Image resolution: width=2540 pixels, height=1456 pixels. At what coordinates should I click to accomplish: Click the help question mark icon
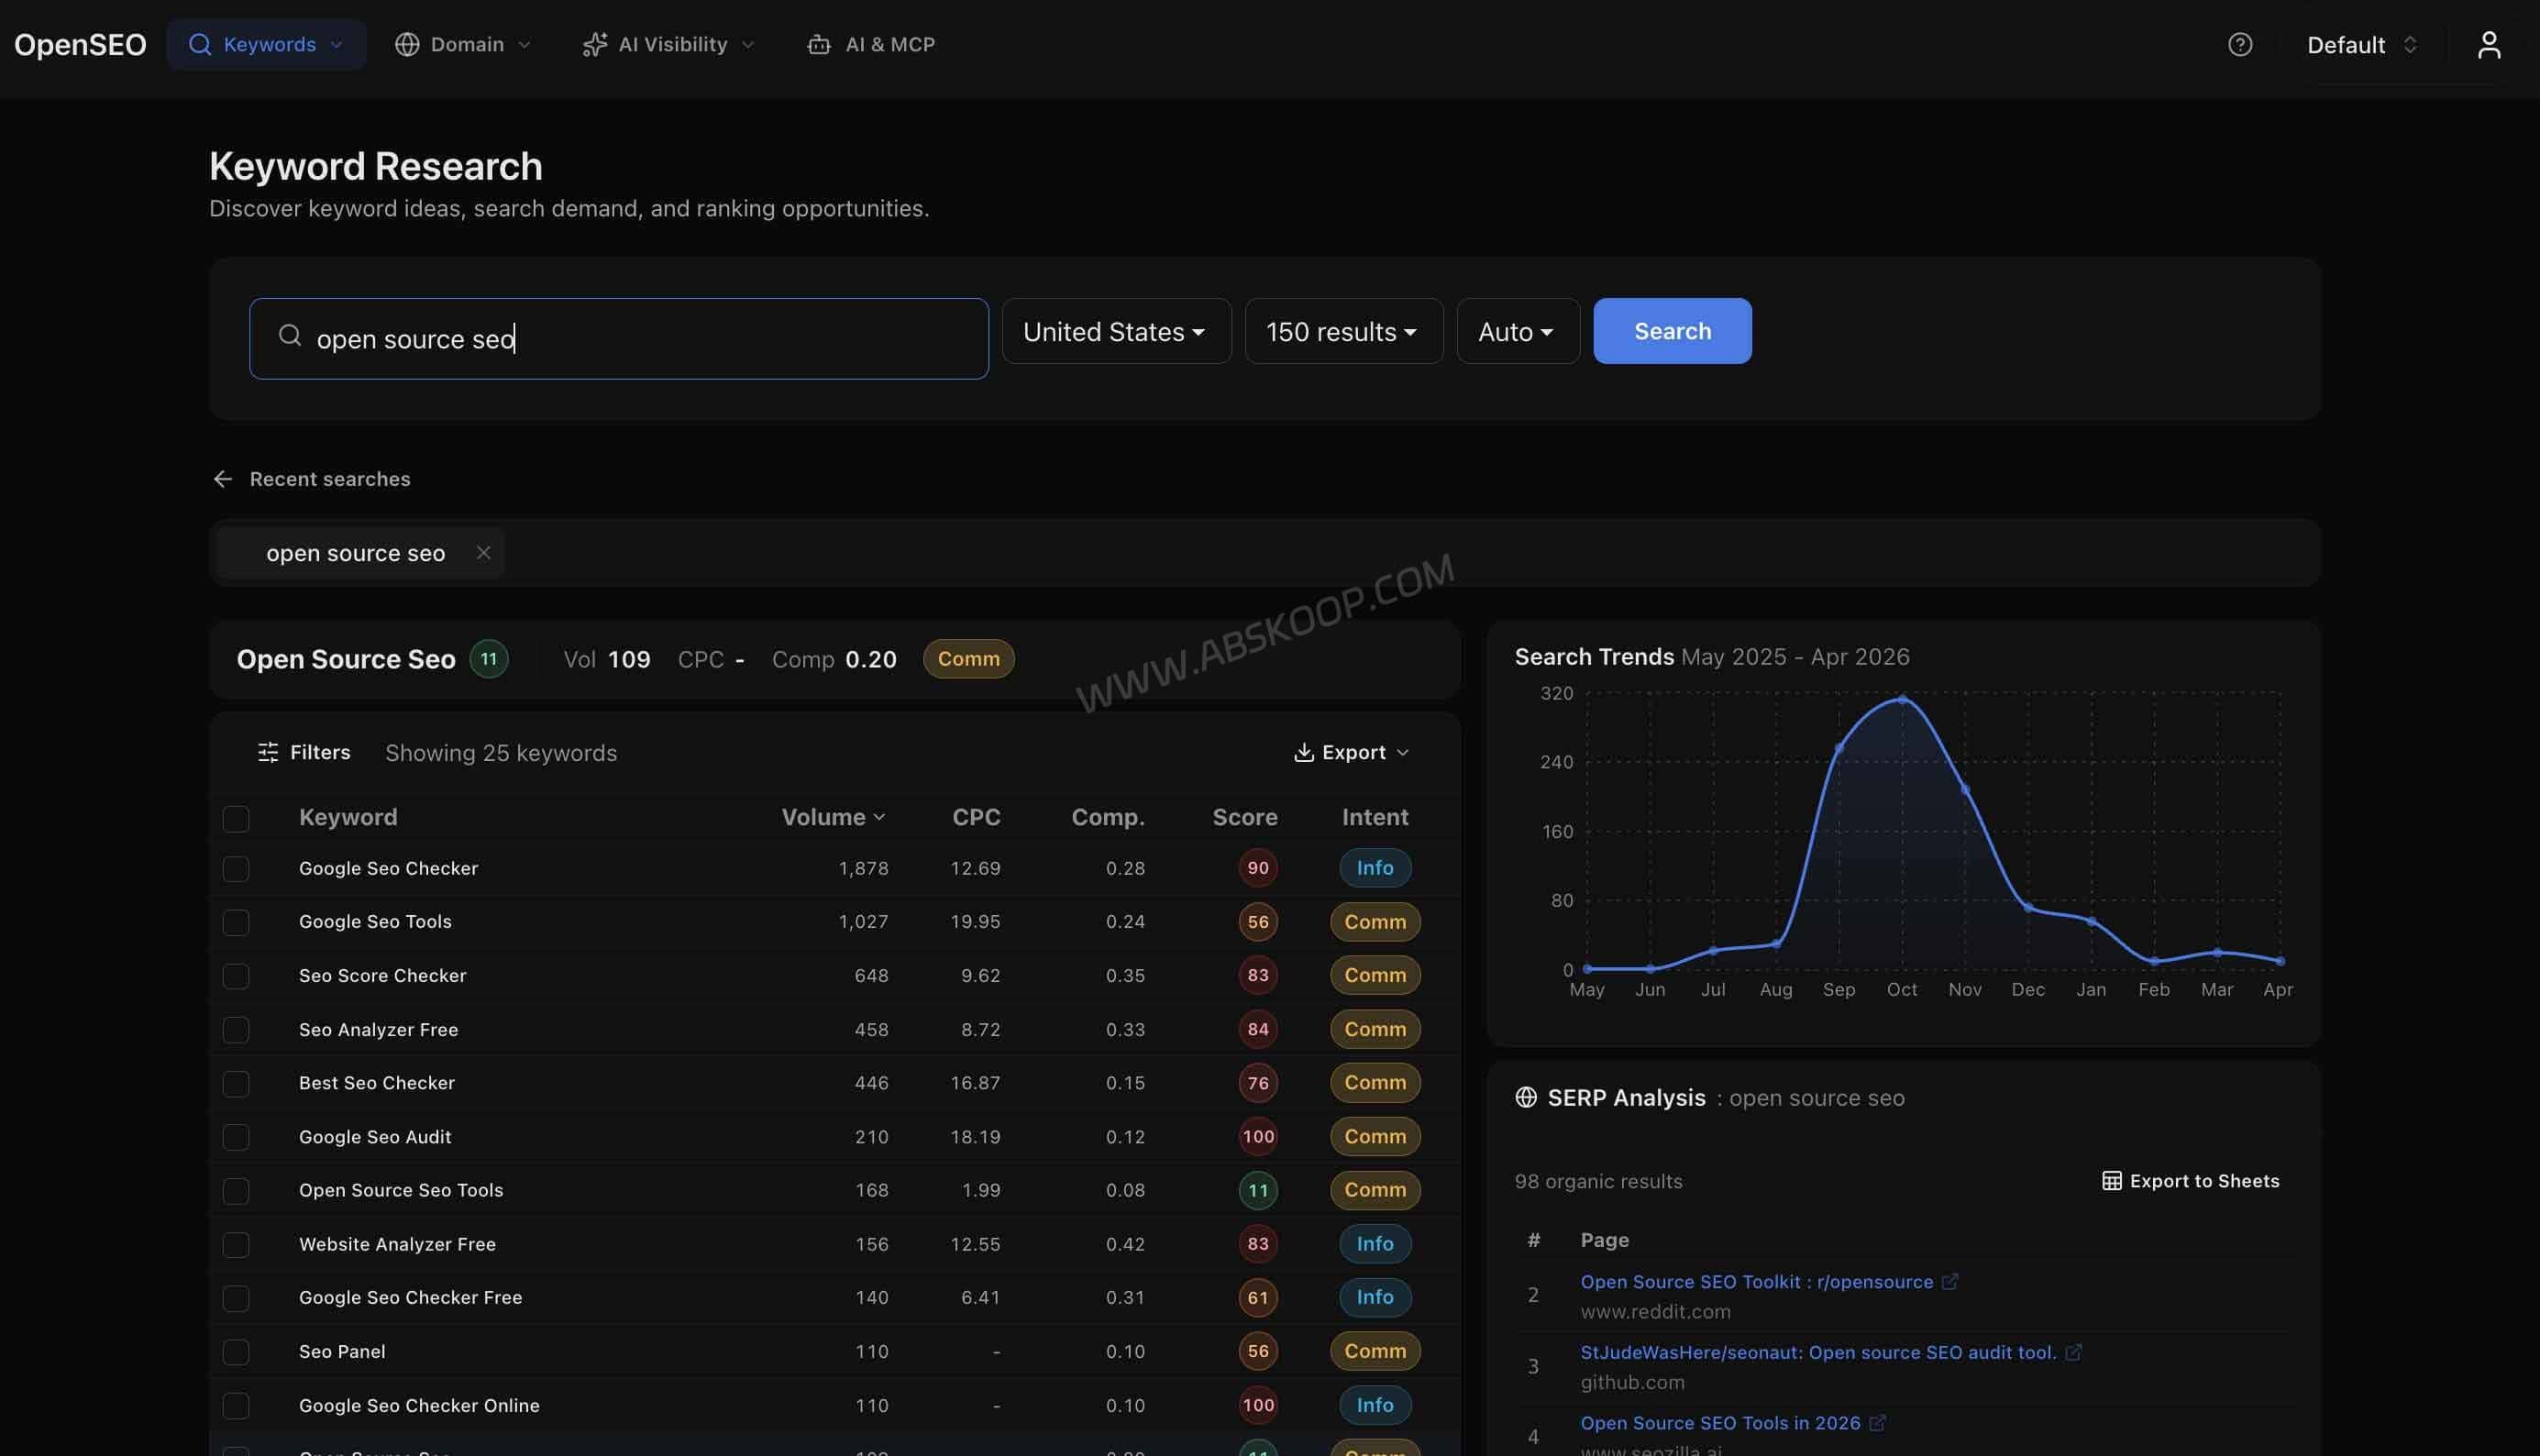2240,44
